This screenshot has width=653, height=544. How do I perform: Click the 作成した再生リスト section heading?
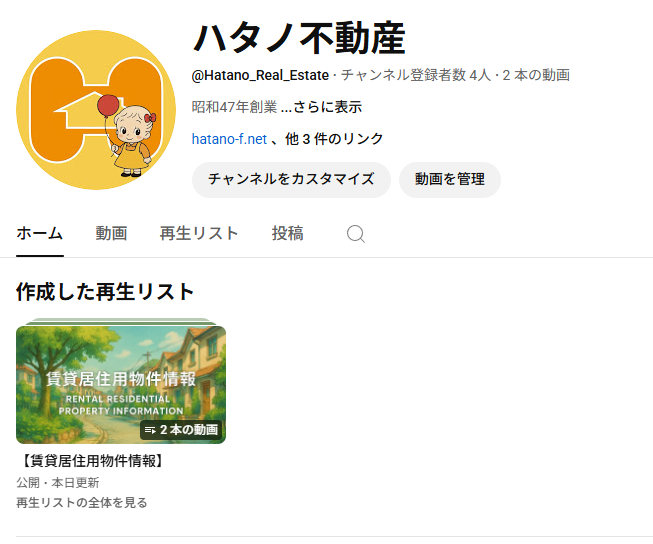point(105,292)
